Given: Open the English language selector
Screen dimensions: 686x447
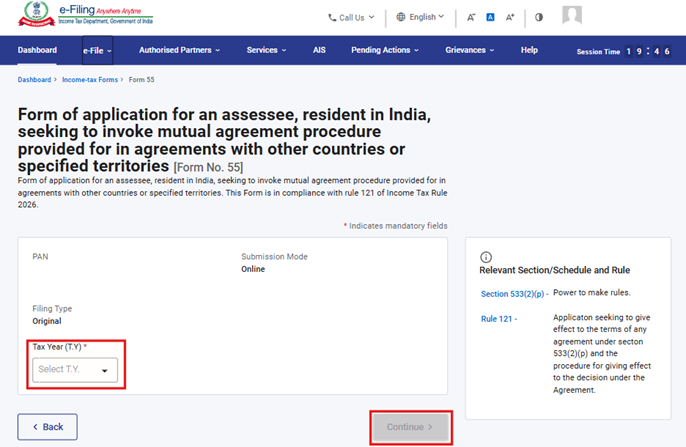Looking at the screenshot, I should tap(420, 17).
